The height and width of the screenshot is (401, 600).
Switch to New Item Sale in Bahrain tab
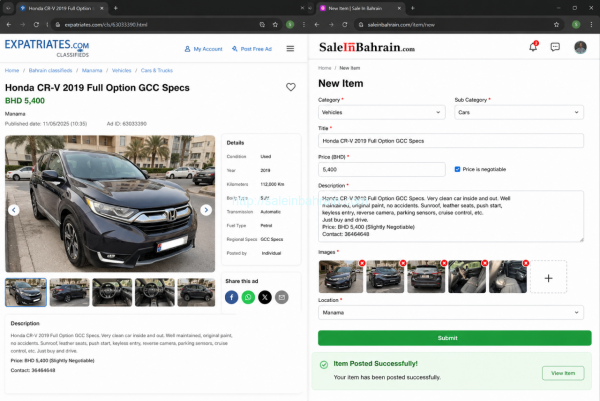point(360,8)
